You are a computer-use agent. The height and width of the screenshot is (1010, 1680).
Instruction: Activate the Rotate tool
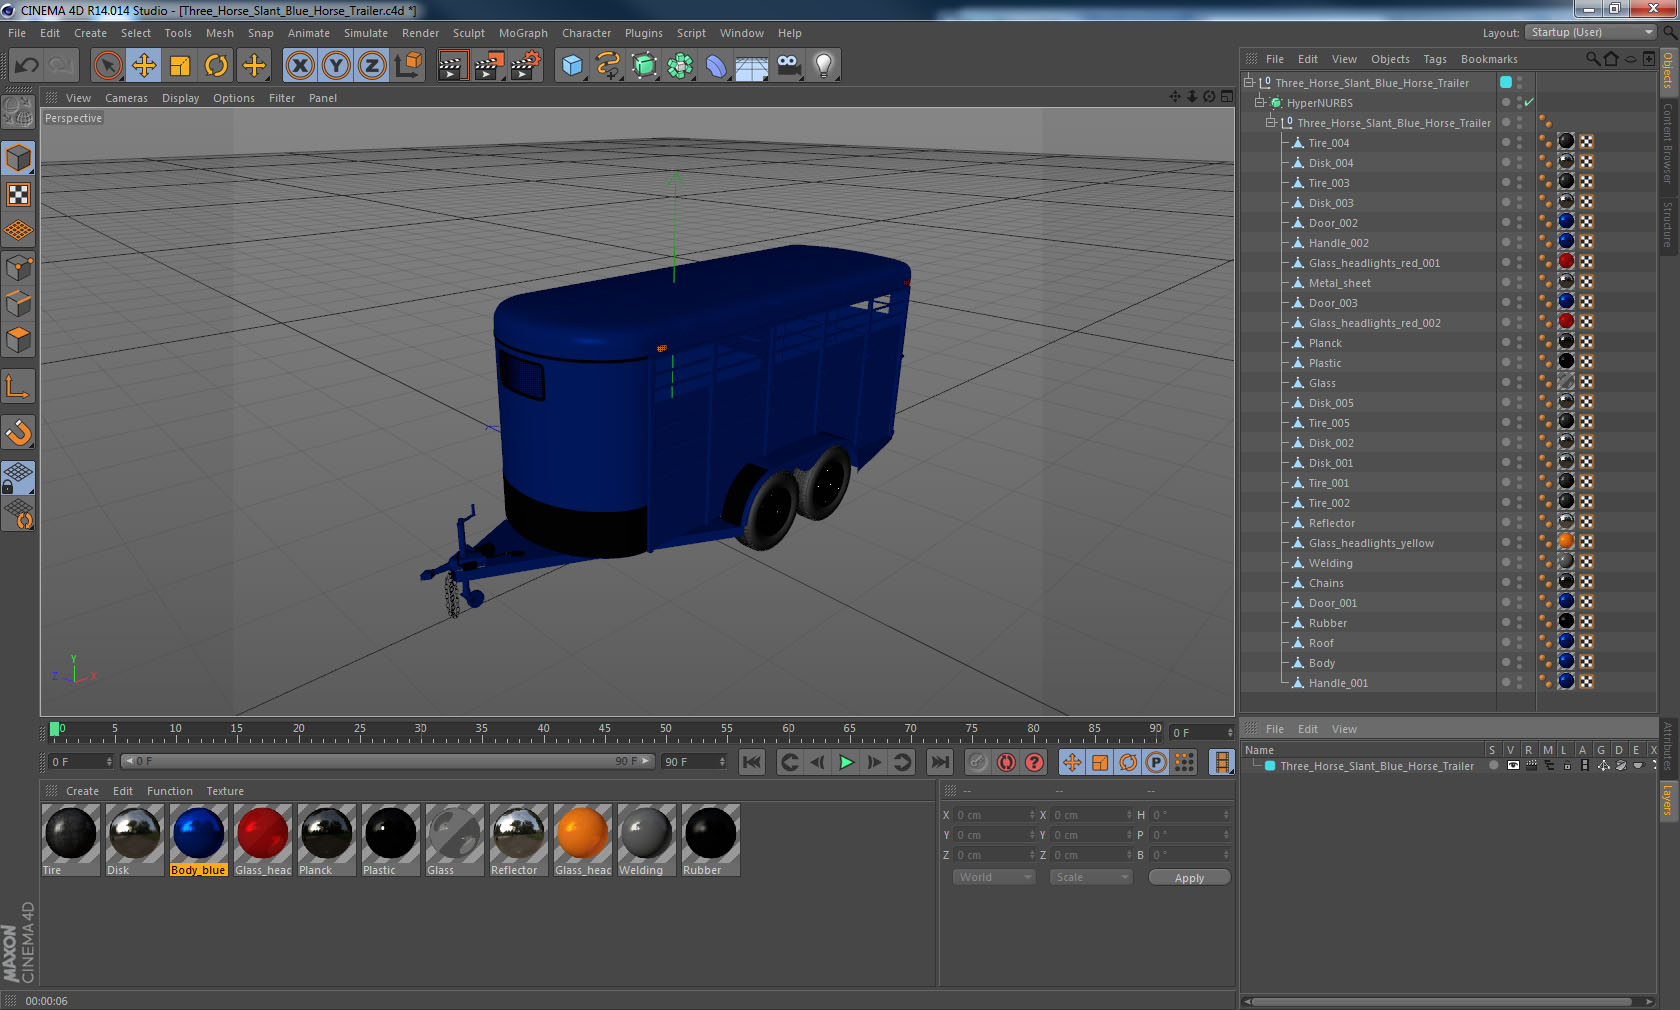(x=216, y=66)
